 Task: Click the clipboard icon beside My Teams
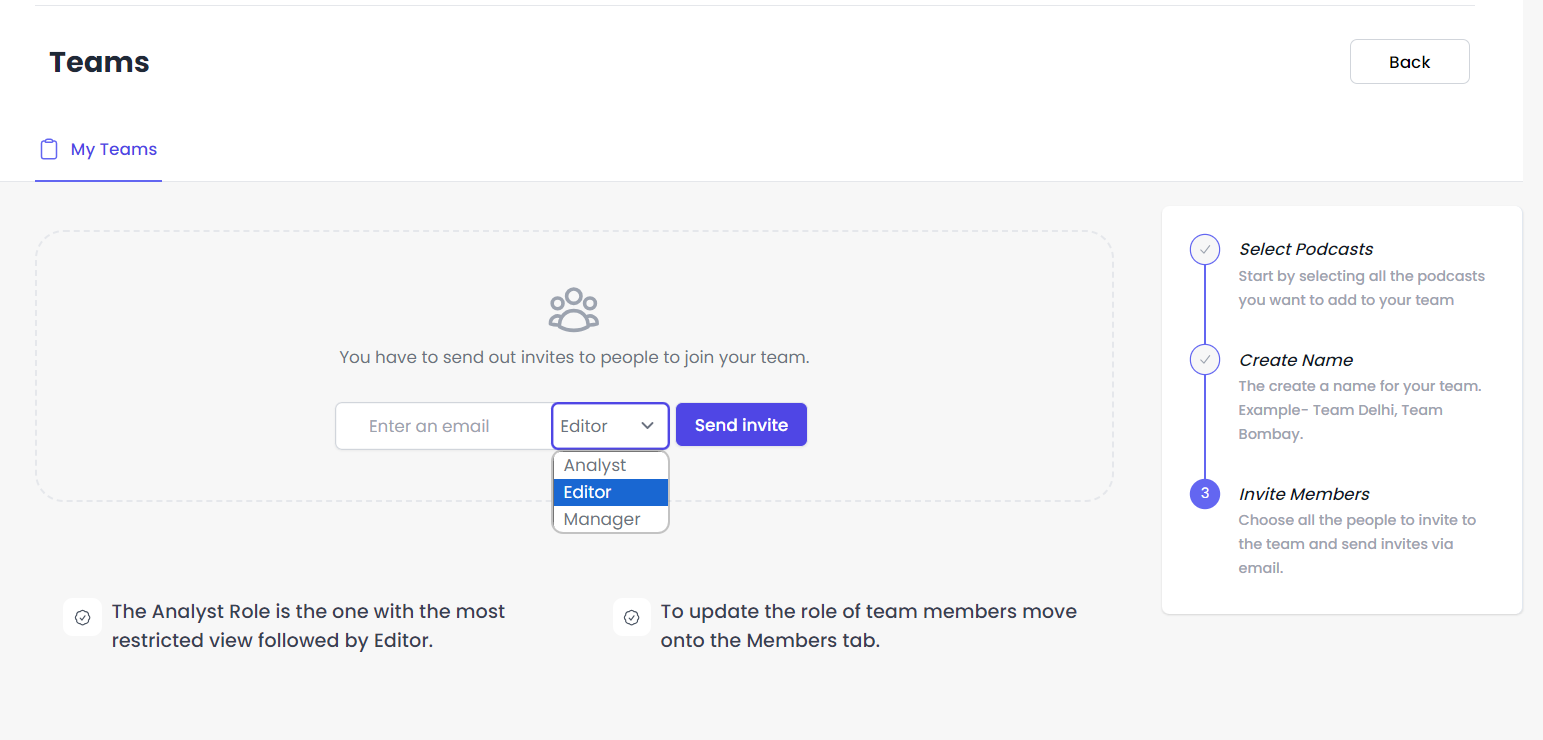(48, 147)
